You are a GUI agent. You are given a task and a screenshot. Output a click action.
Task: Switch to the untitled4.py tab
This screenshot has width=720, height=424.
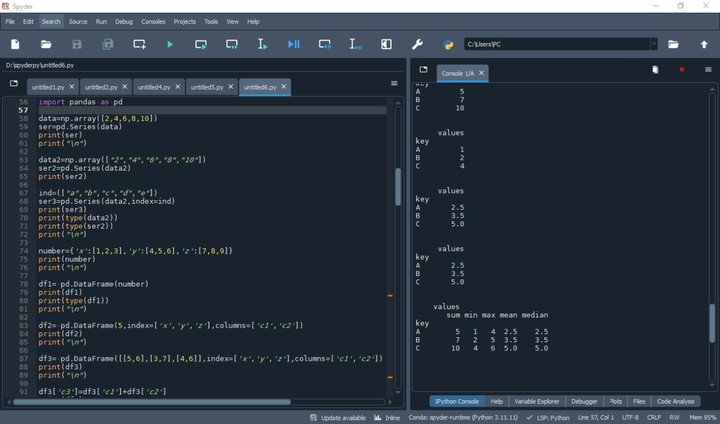click(153, 87)
